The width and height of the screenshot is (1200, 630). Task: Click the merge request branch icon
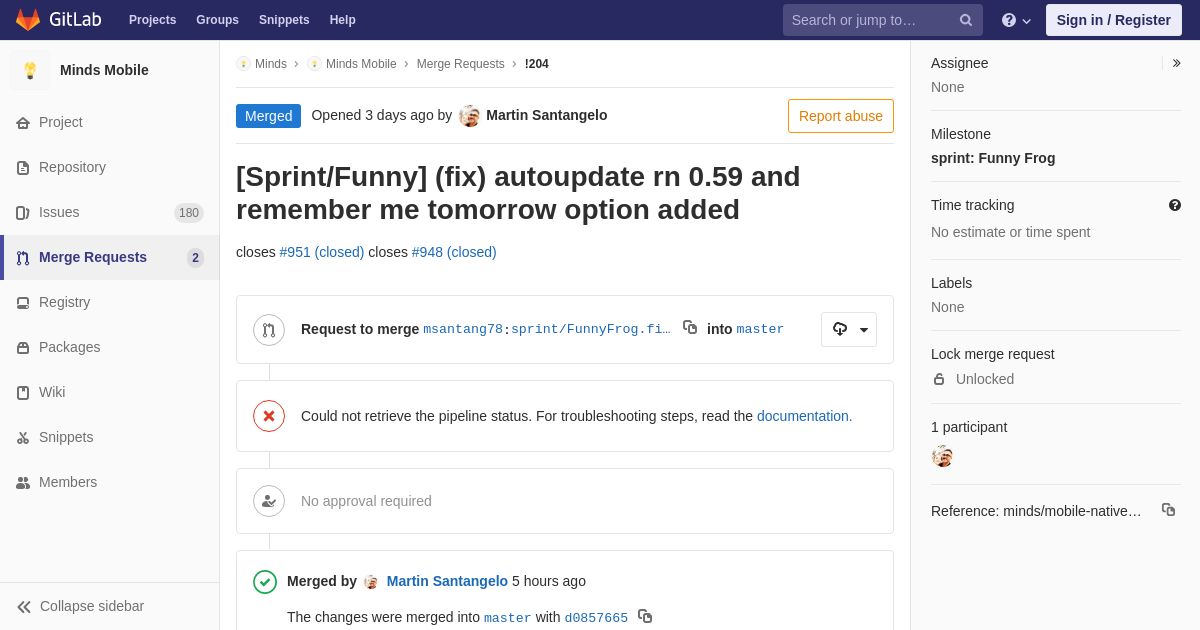pyautogui.click(x=269, y=330)
